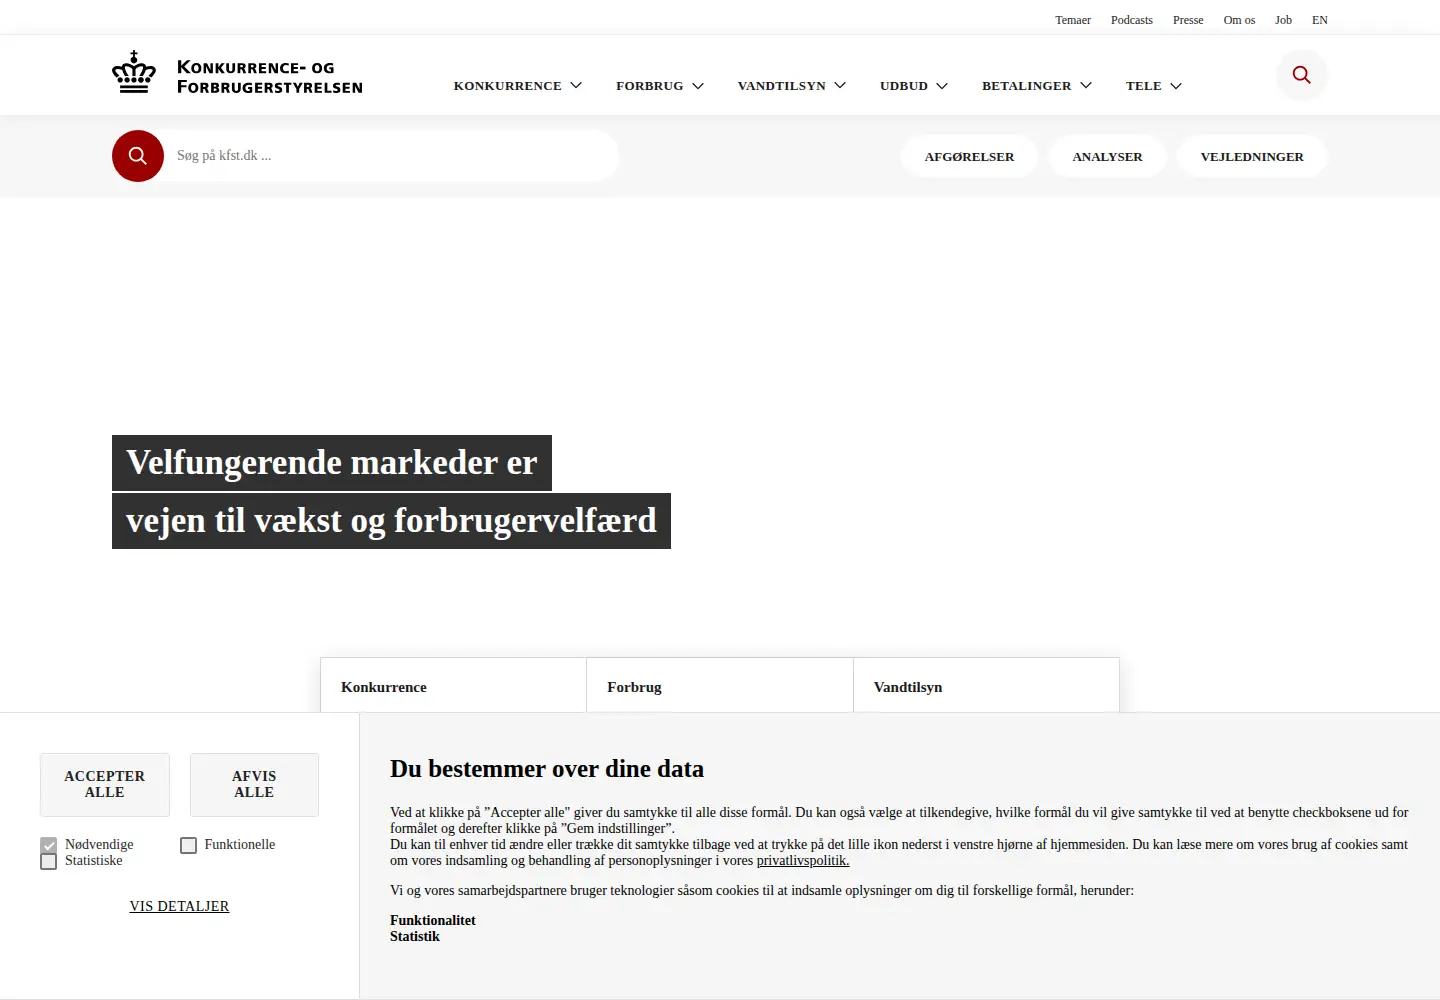Toggle the Nødvendige cookie checkbox
The height and width of the screenshot is (1000, 1440).
49,845
